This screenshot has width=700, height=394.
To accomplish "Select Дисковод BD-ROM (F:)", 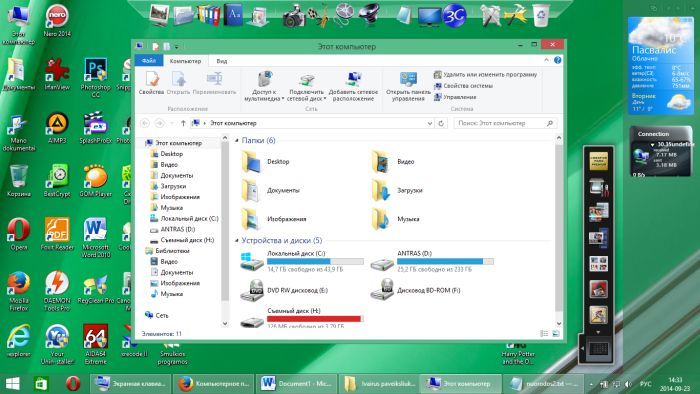I will point(415,290).
